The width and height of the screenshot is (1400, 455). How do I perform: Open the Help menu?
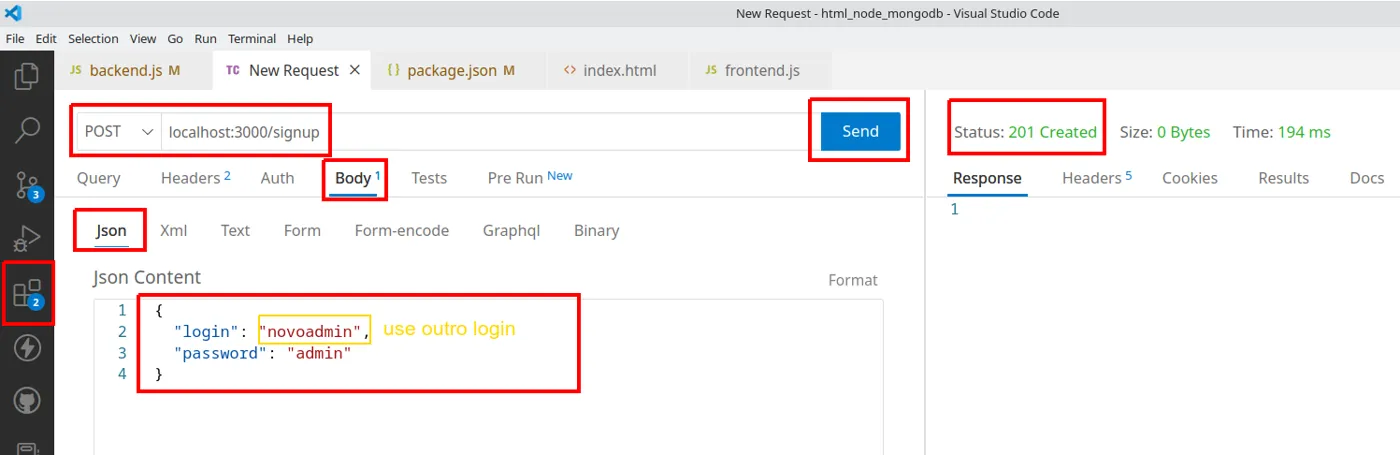(x=300, y=39)
